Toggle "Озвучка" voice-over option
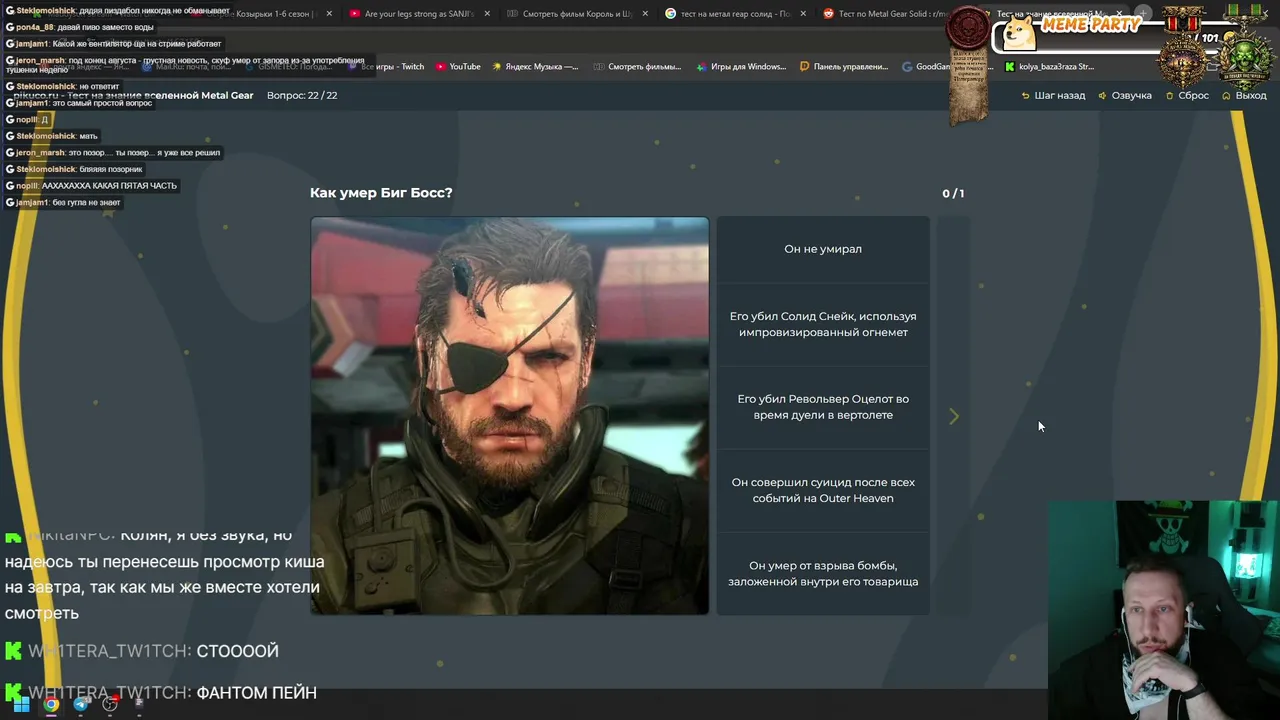 point(1124,95)
